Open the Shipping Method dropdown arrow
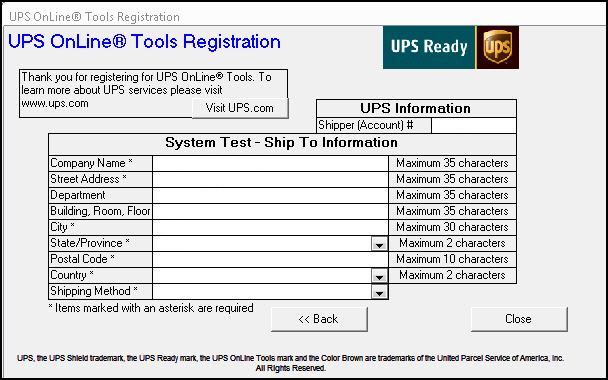The image size is (608, 380). tap(379, 292)
